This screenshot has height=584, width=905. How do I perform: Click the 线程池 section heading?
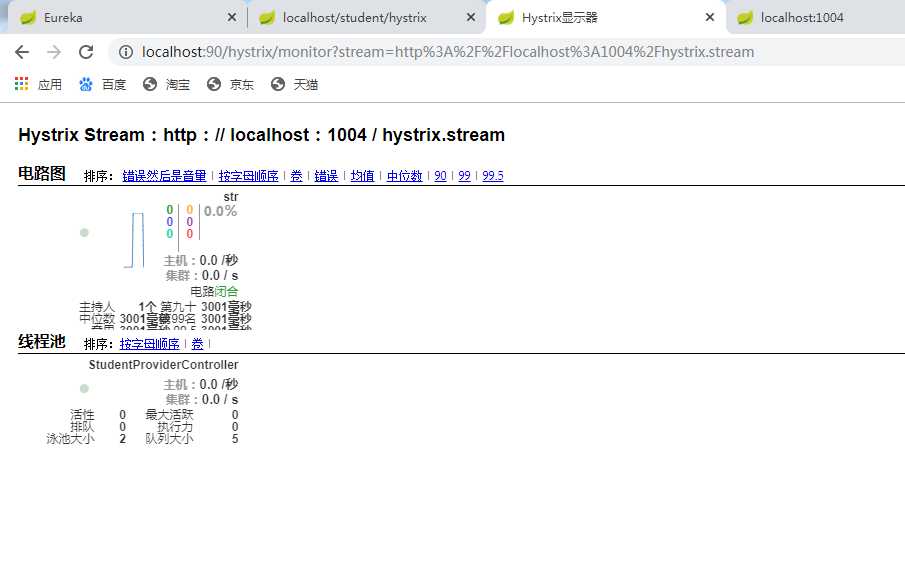[42, 342]
